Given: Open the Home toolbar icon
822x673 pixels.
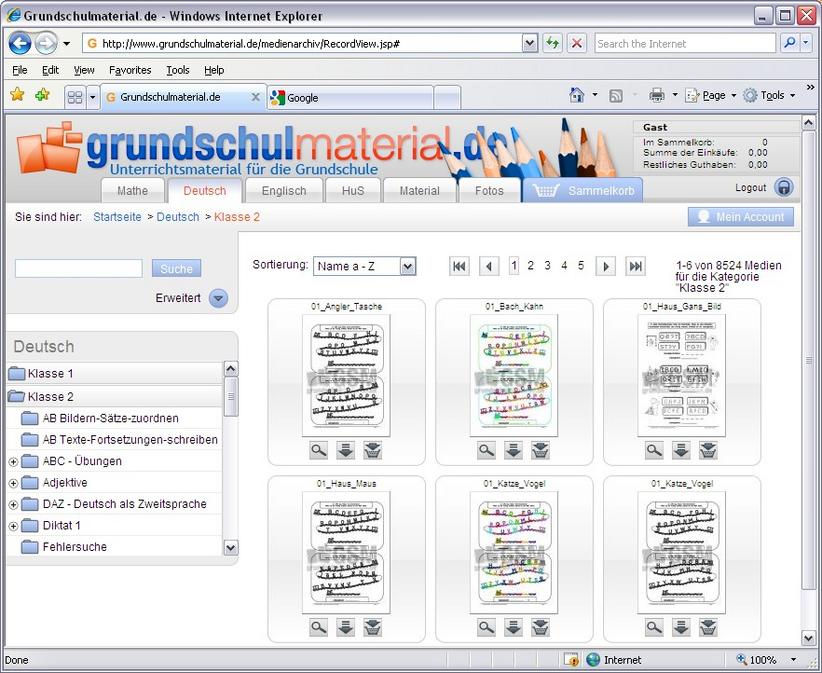Looking at the screenshot, I should point(576,96).
